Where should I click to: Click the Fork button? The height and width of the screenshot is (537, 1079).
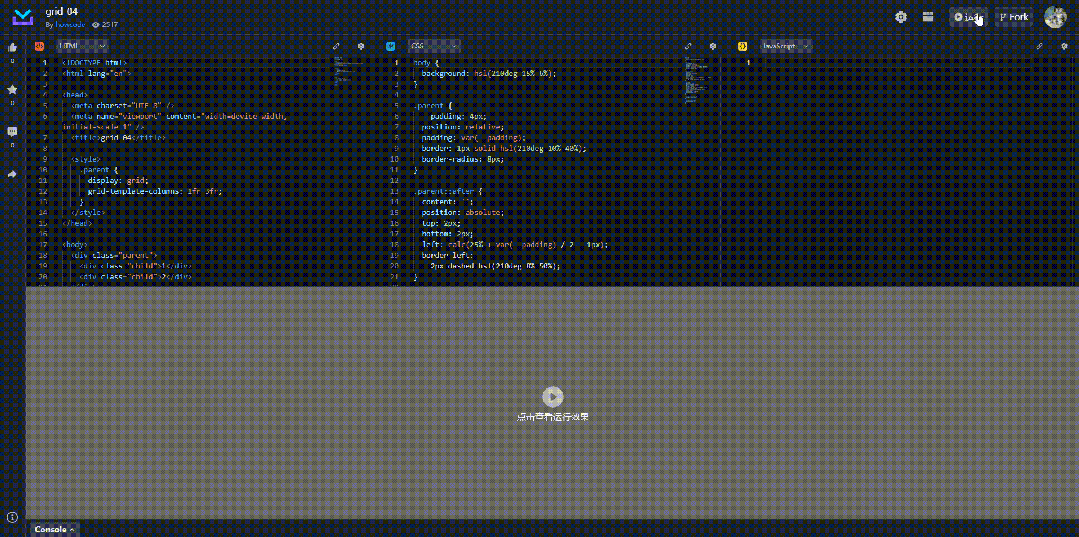pyautogui.click(x=1014, y=17)
